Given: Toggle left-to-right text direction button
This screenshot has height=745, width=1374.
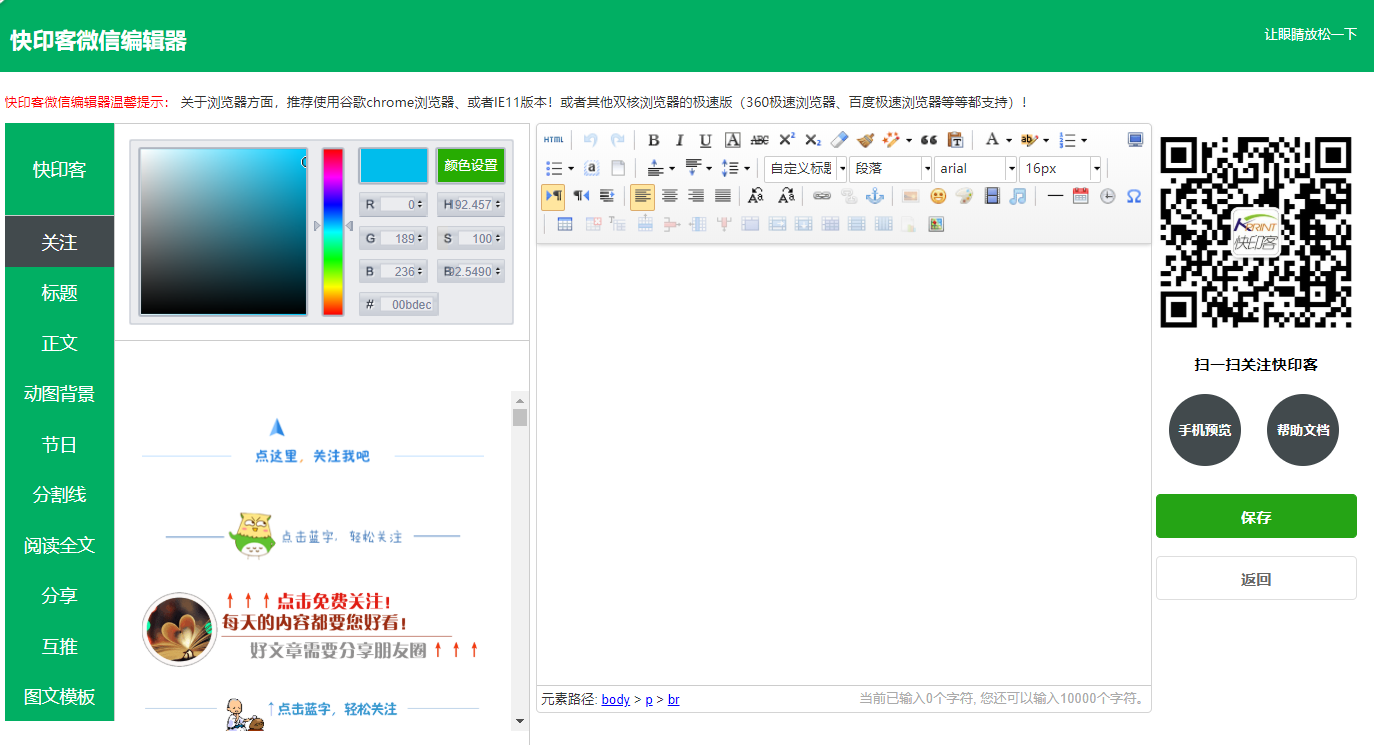Looking at the screenshot, I should 553,196.
